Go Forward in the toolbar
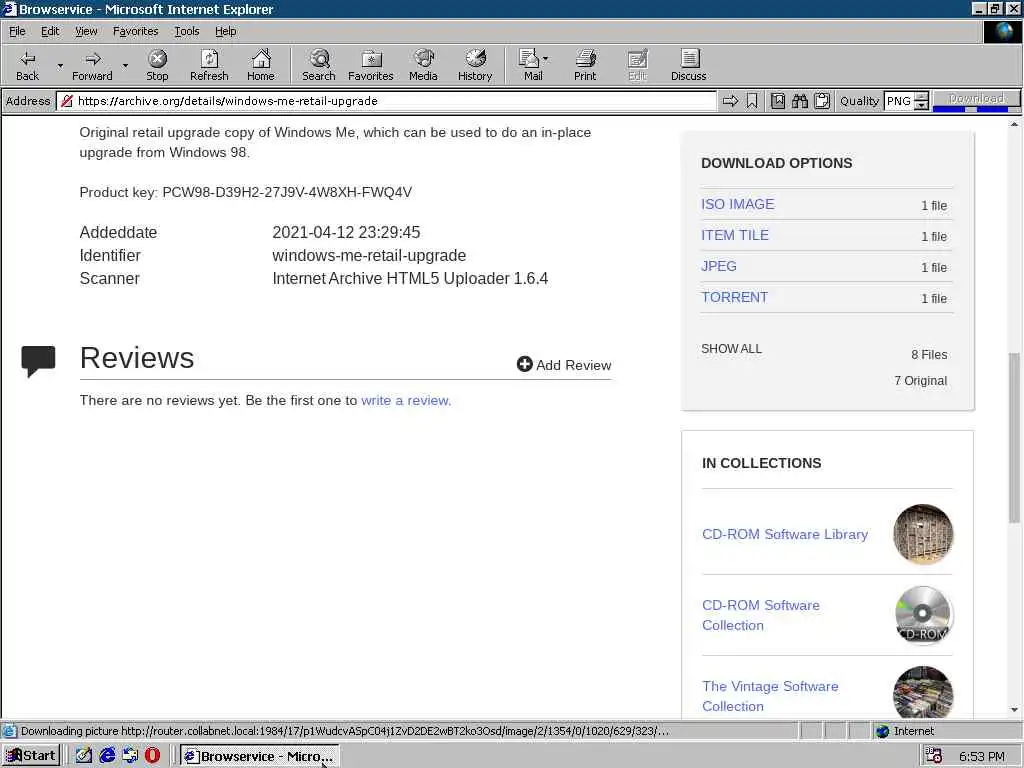 (x=92, y=65)
